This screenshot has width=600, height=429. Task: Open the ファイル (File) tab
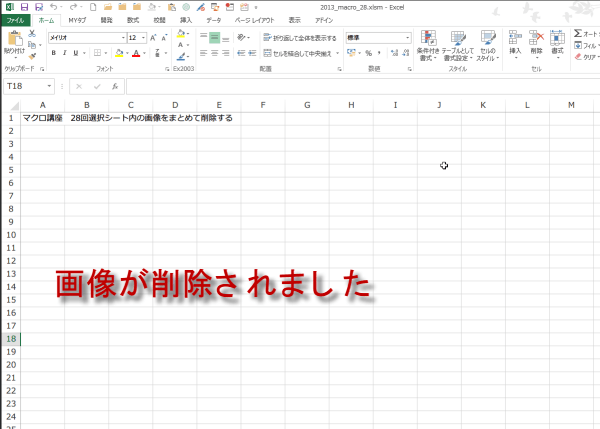15,20
